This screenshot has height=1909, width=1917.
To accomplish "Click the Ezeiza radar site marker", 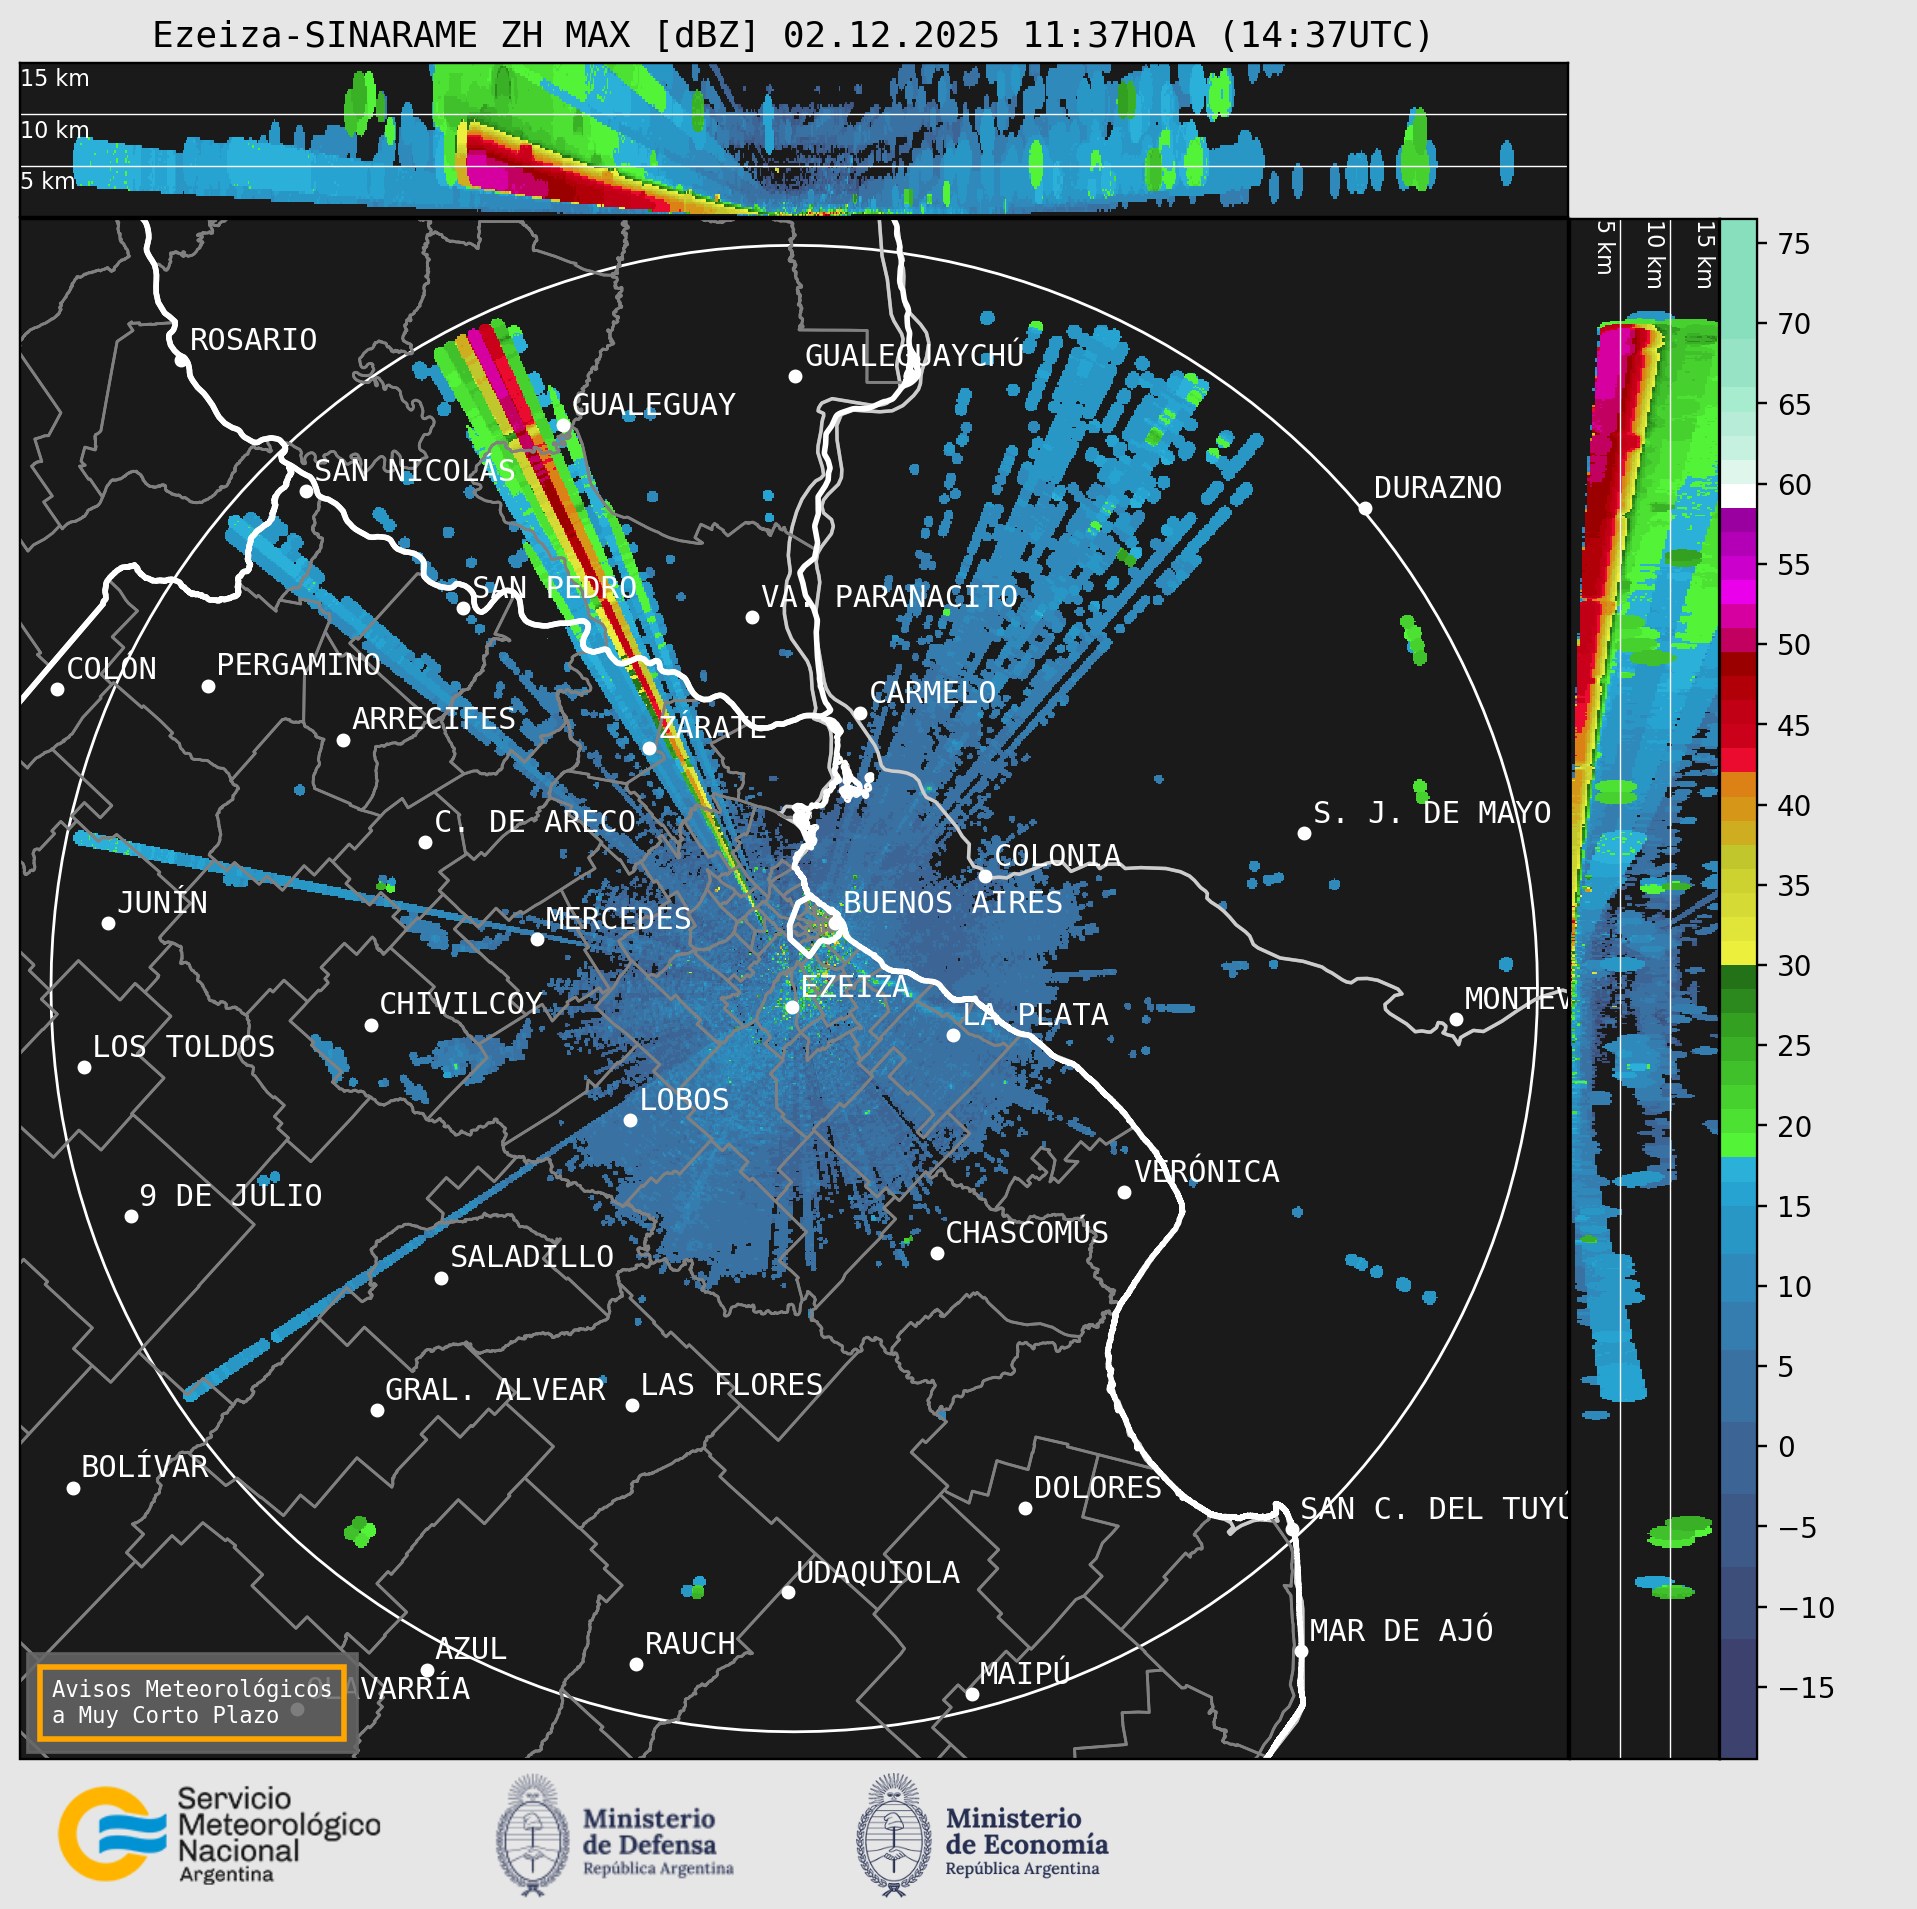I will coord(792,1007).
